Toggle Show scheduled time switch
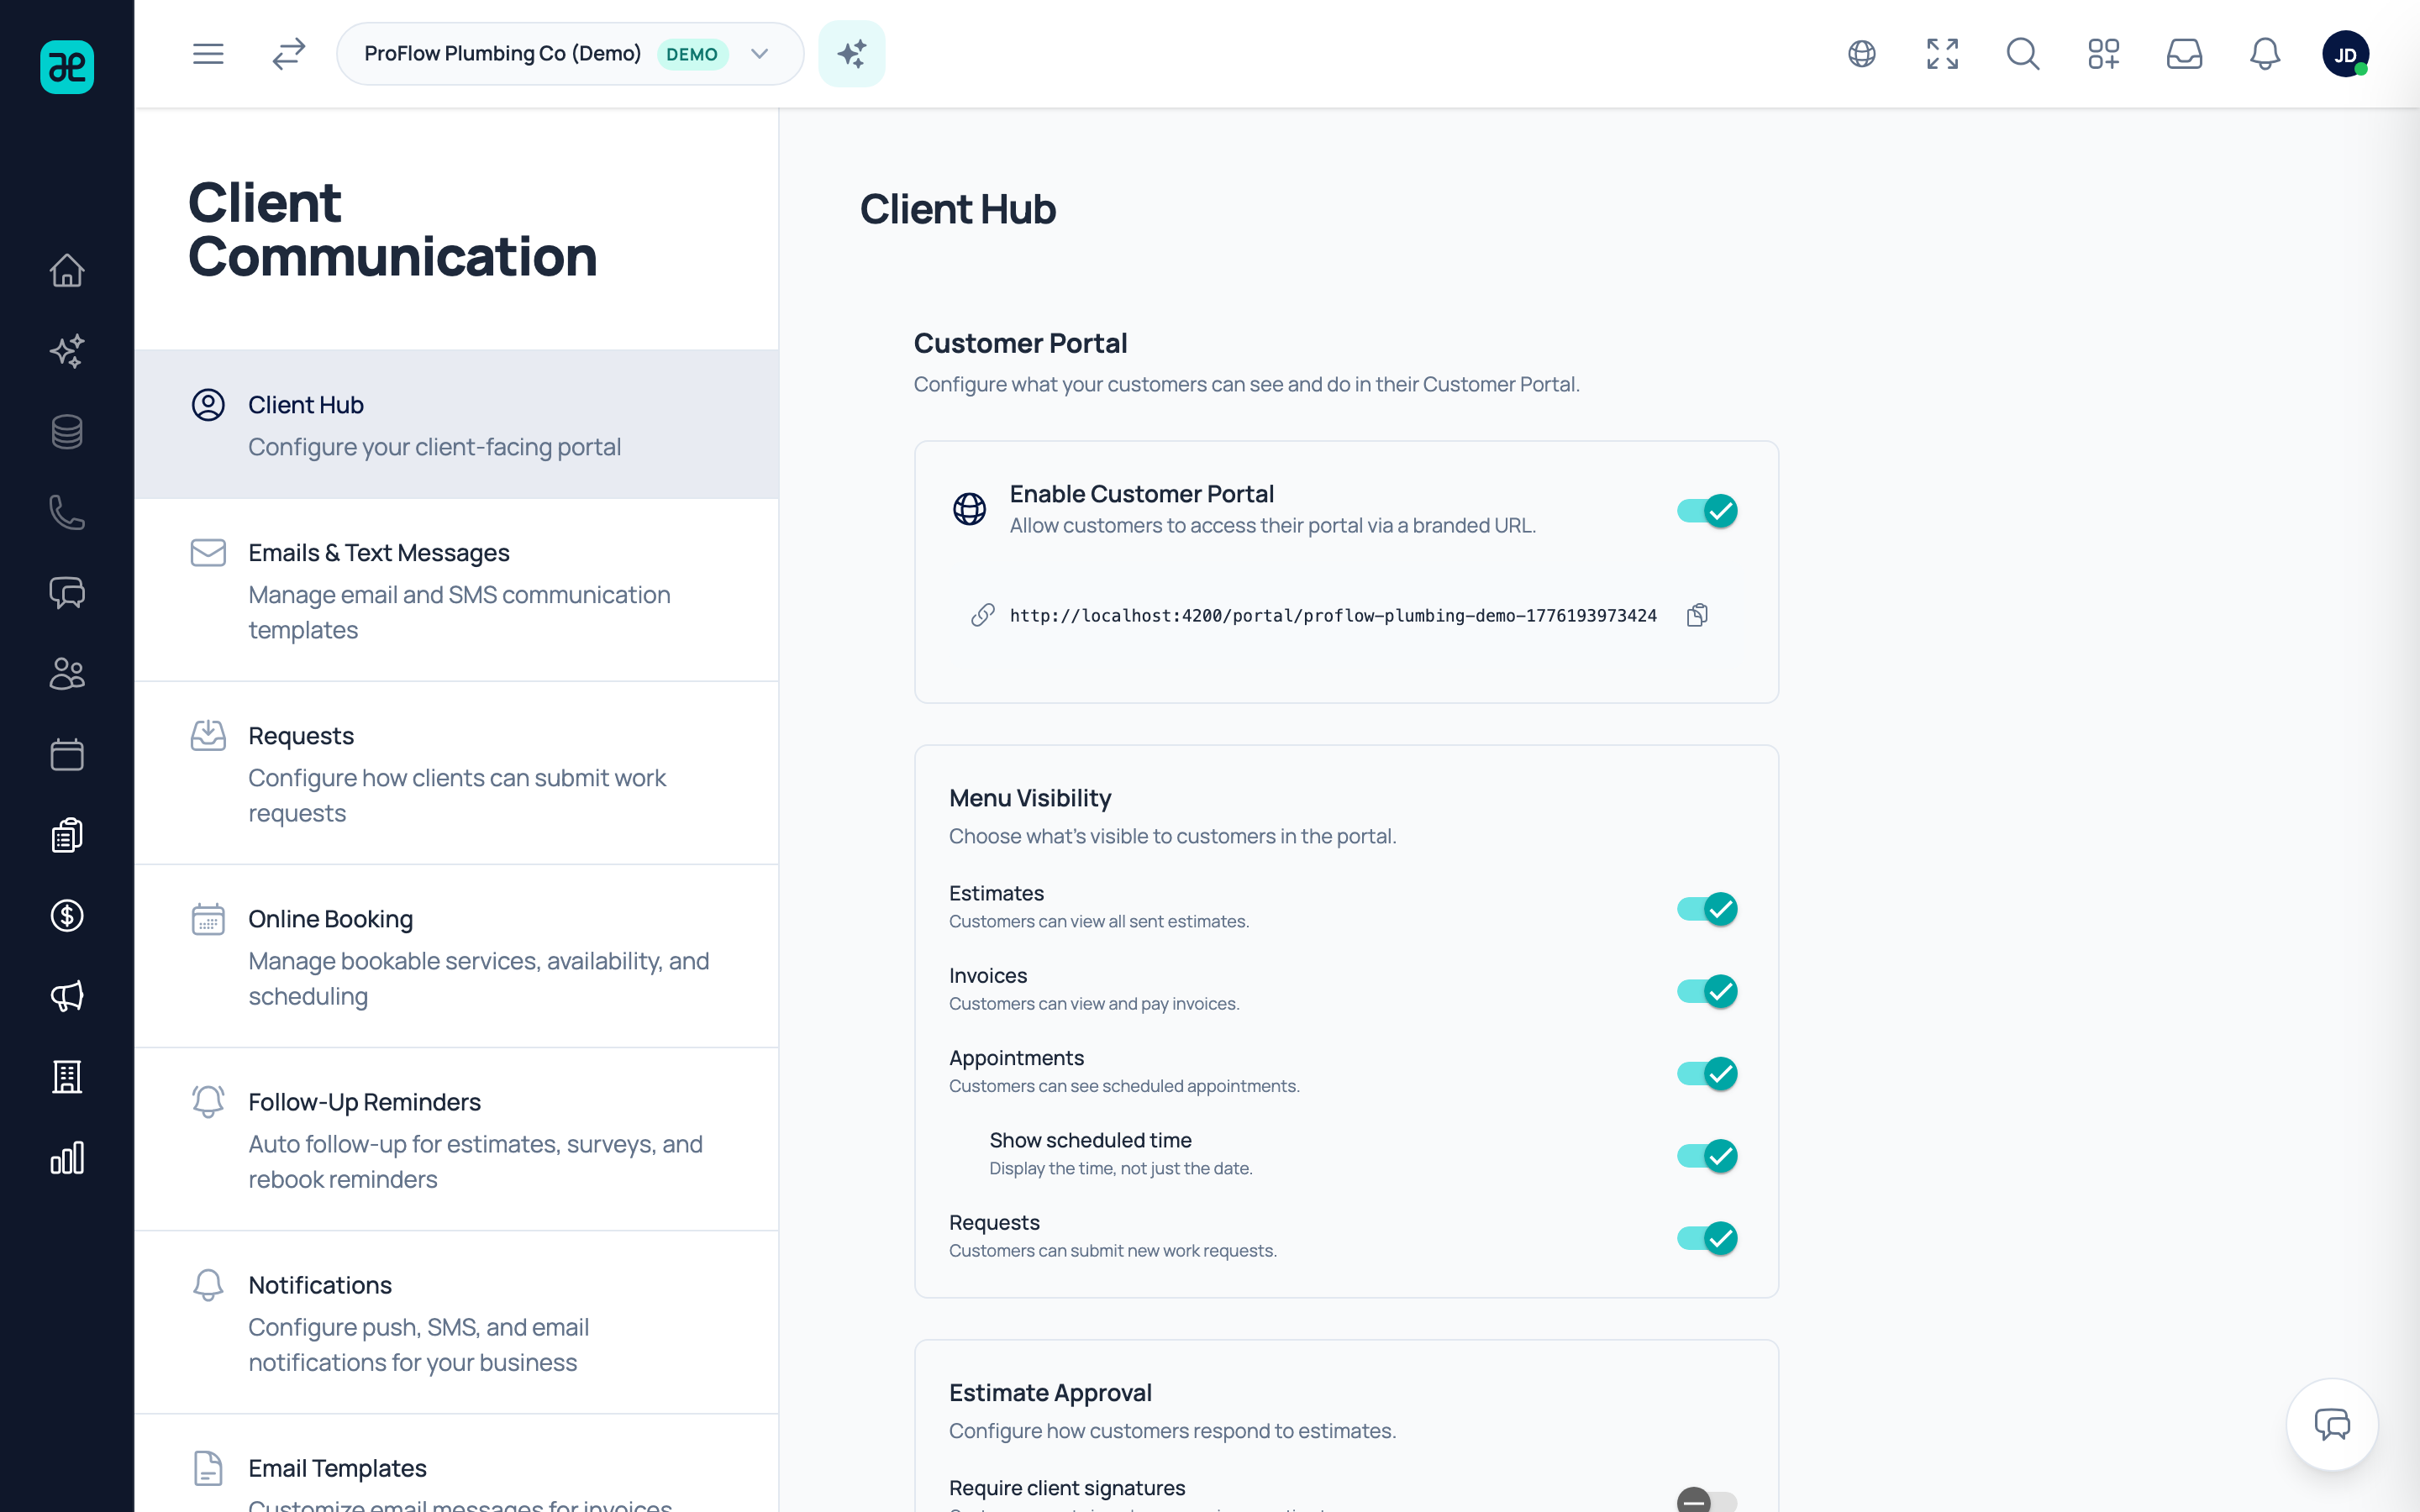 tap(1707, 1156)
